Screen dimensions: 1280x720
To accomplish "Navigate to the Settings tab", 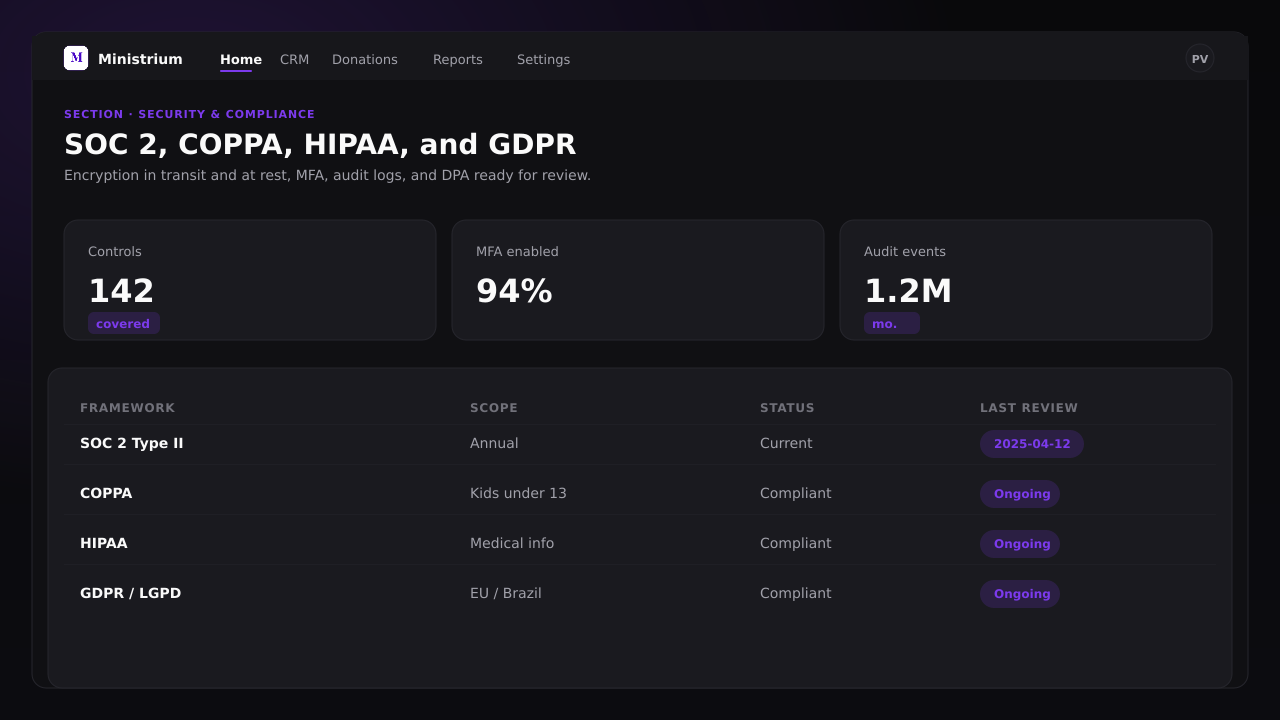I will point(543,59).
